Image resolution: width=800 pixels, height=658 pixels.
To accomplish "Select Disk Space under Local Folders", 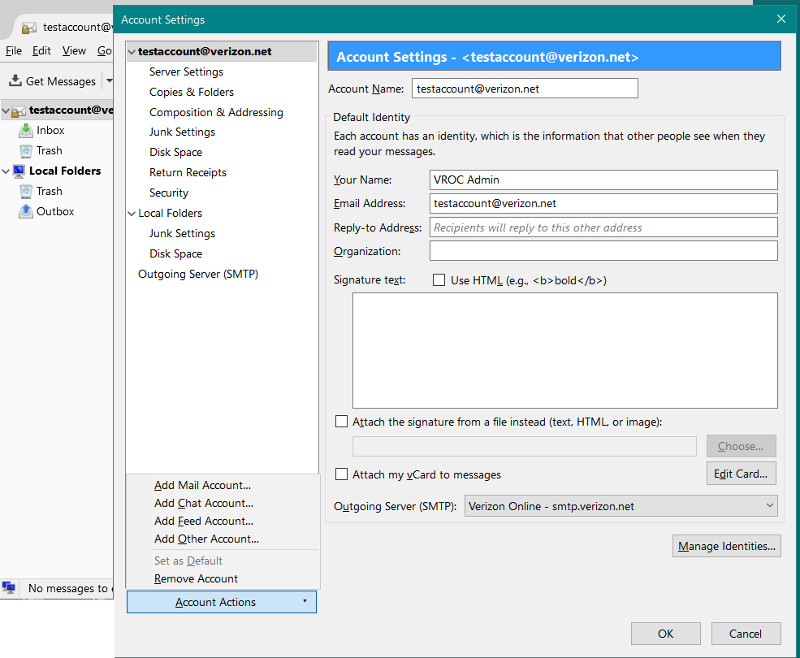I will pyautogui.click(x=176, y=254).
